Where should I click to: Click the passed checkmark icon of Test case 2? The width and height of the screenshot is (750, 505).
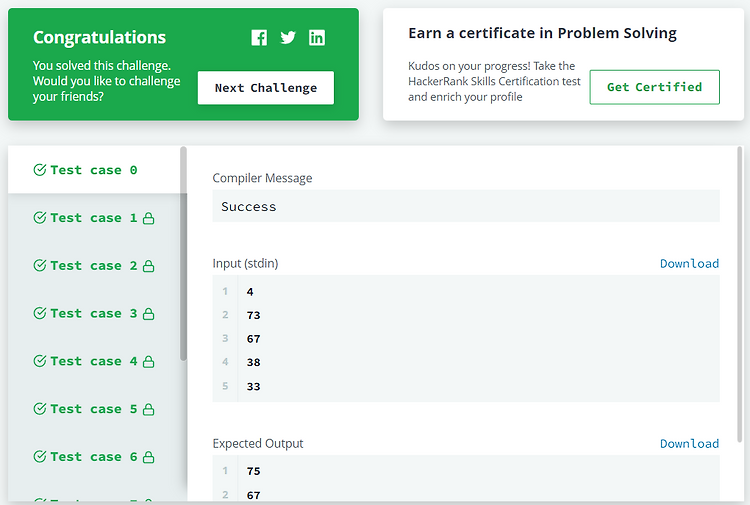40,265
